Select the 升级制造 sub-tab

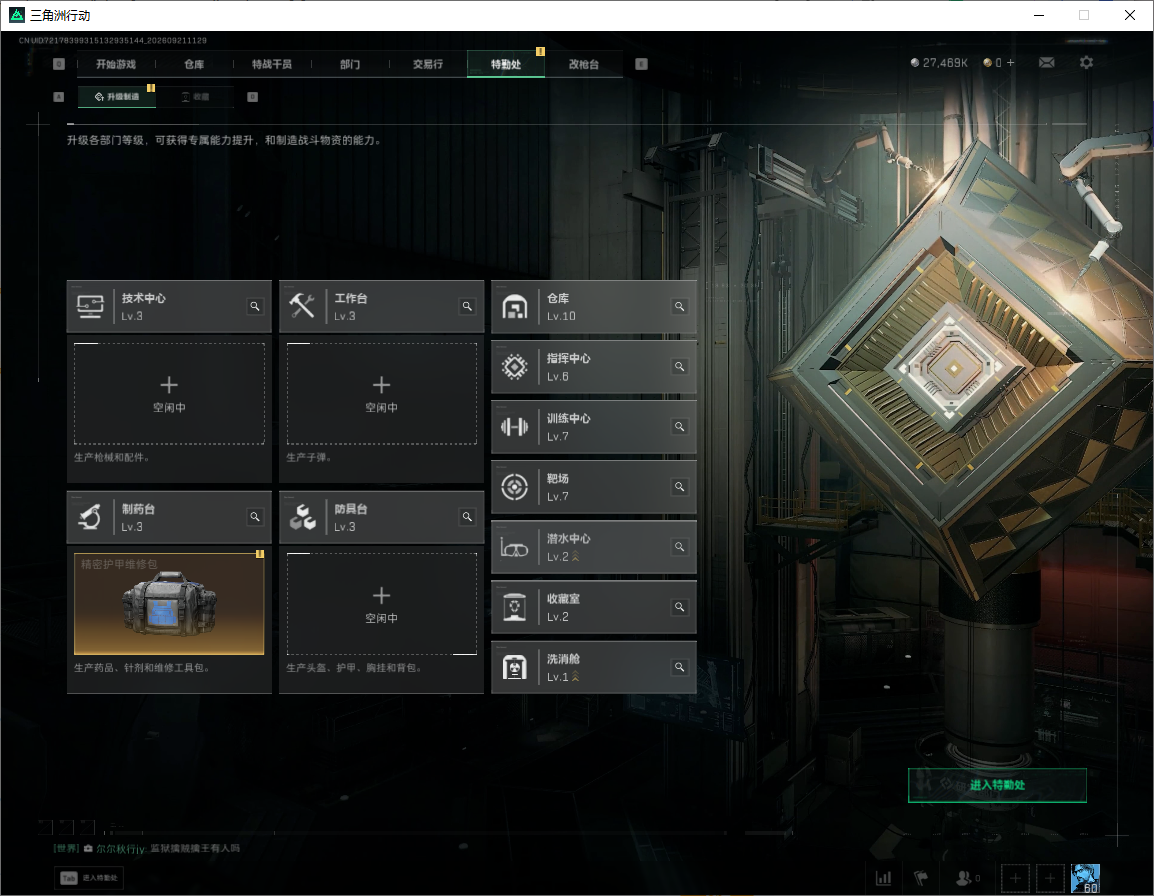point(116,96)
